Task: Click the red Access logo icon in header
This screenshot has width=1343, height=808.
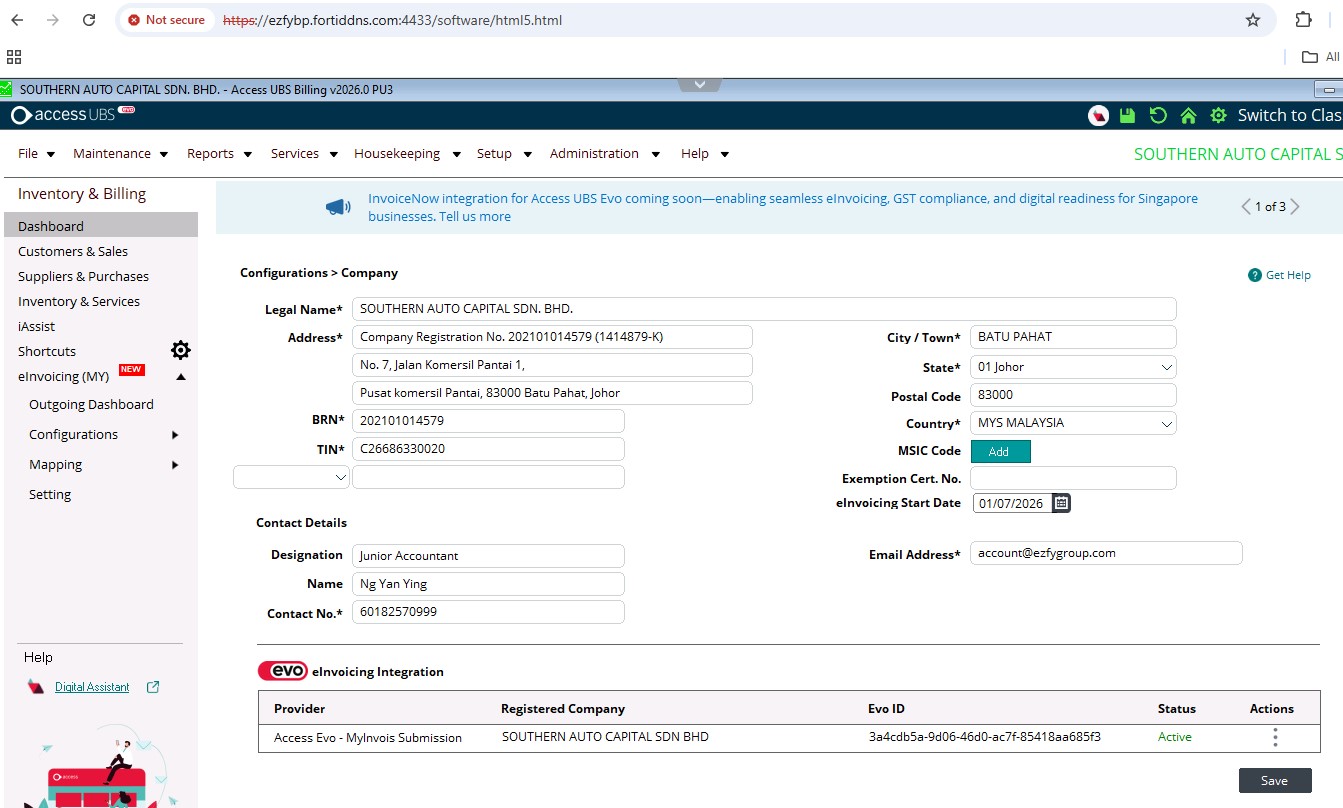Action: tap(1098, 115)
